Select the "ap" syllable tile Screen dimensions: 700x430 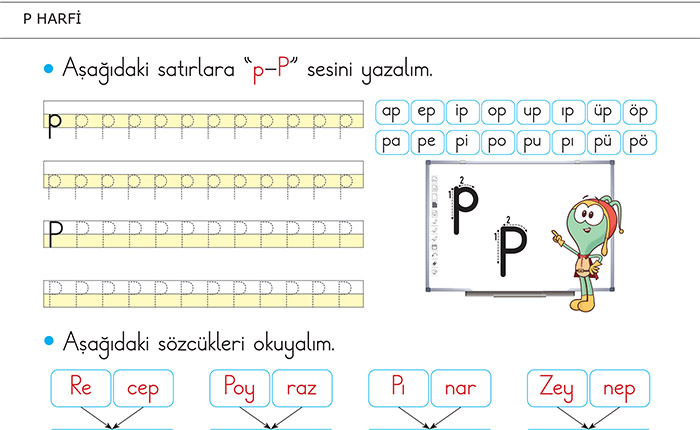point(392,112)
